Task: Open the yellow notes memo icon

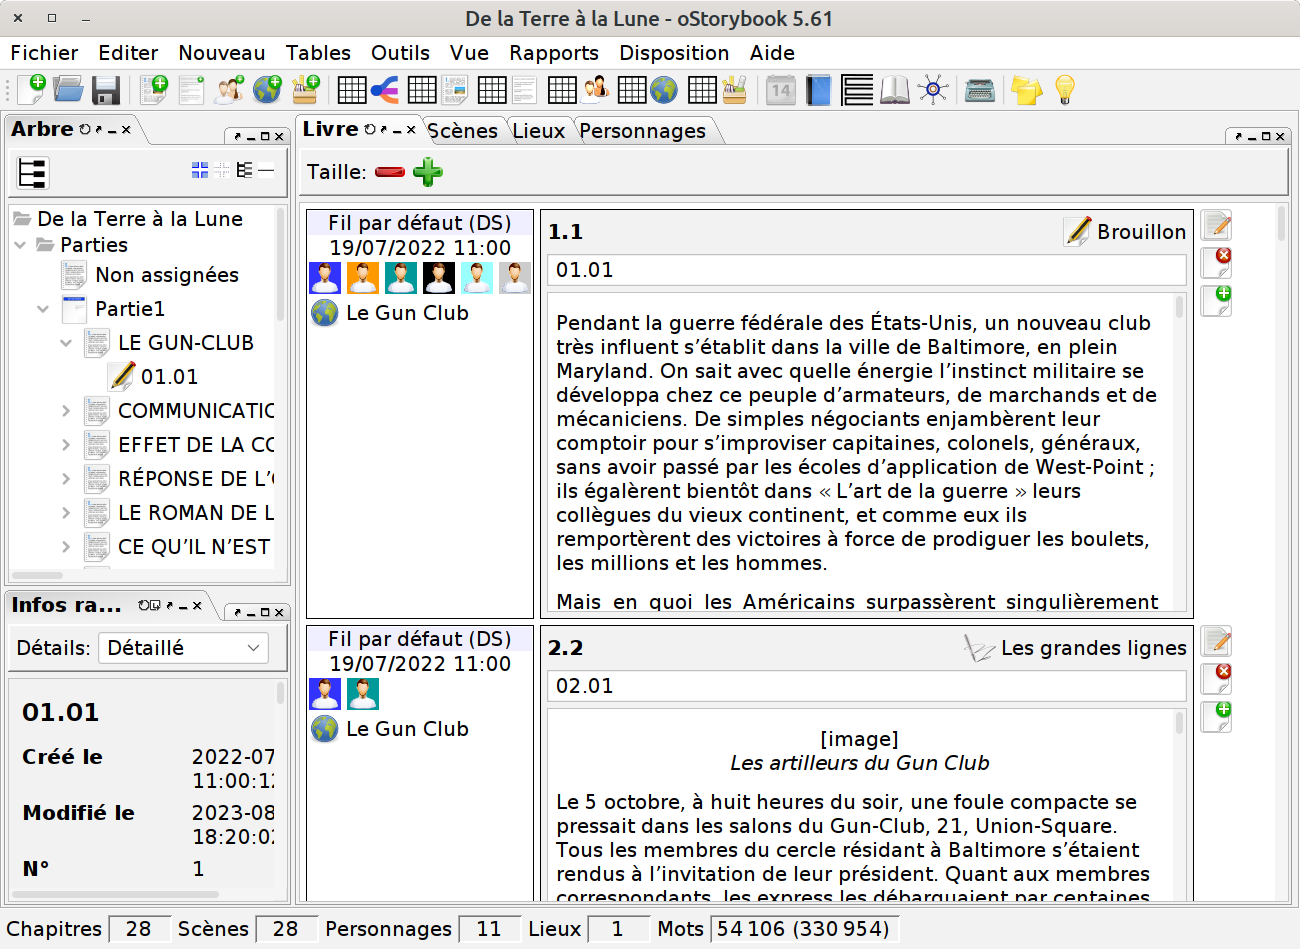Action: click(x=1026, y=90)
